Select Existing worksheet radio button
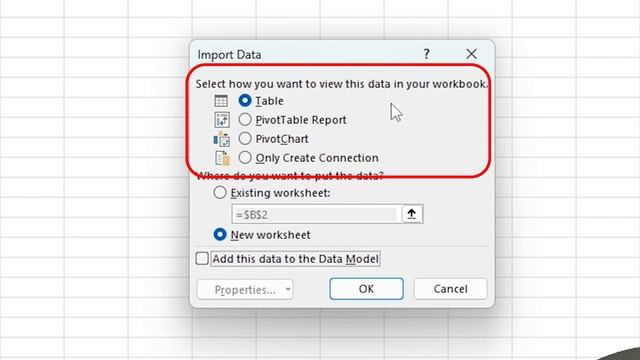 point(220,193)
